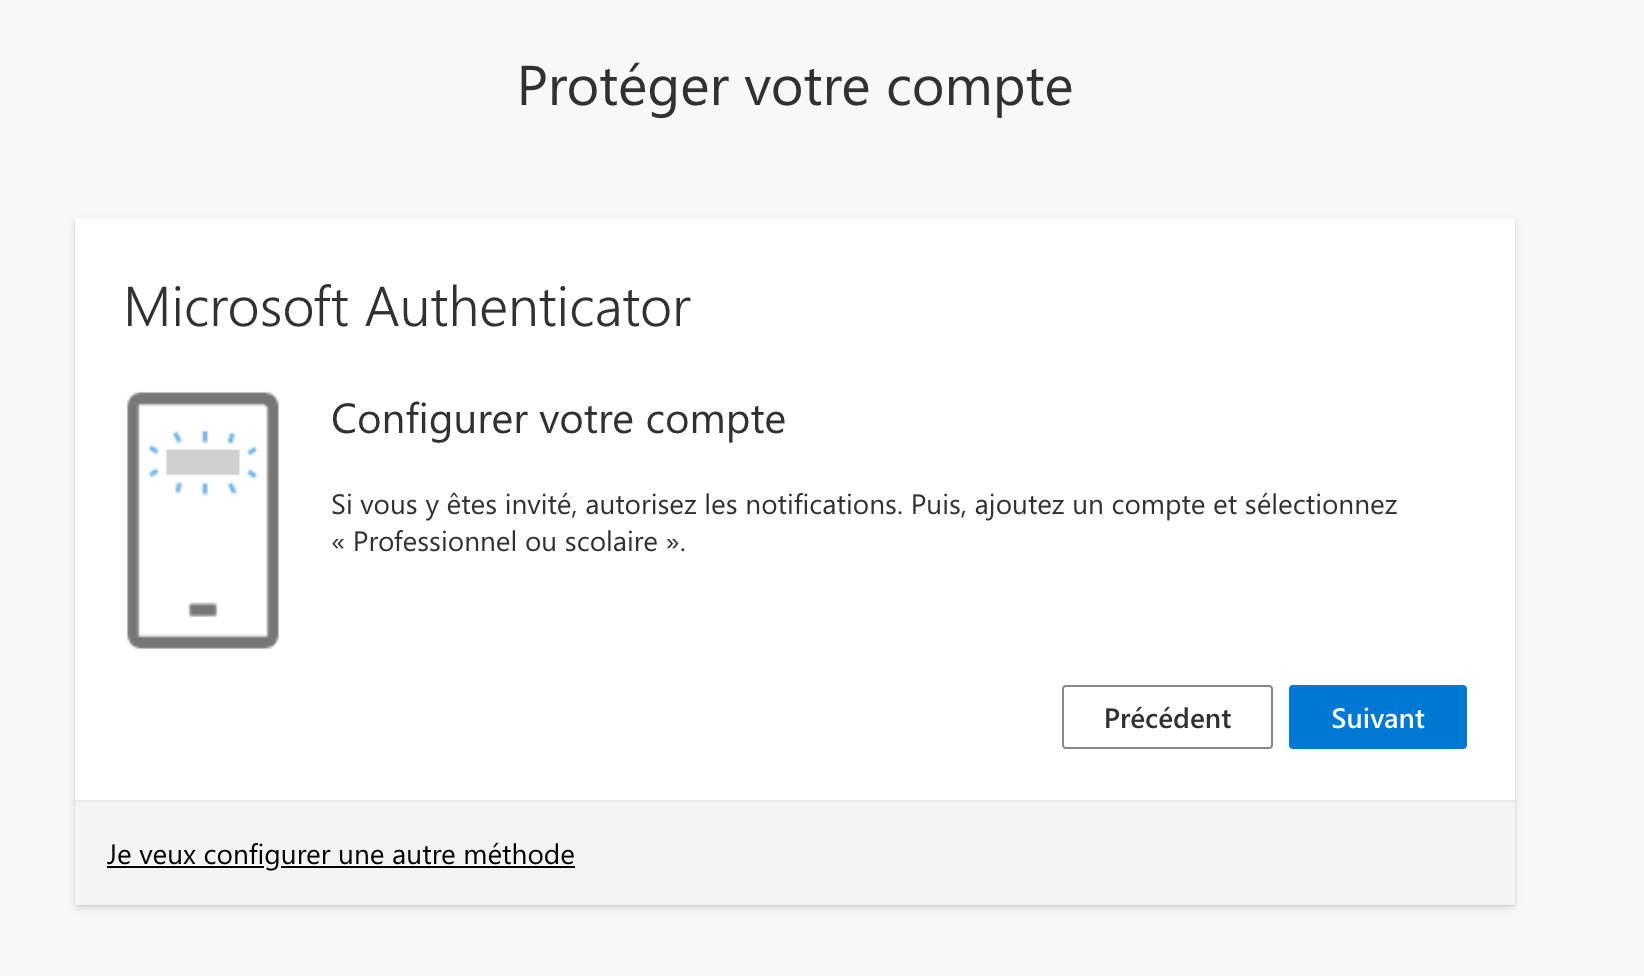Click the home button on phone graphic
1644x976 pixels.
pos(203,610)
